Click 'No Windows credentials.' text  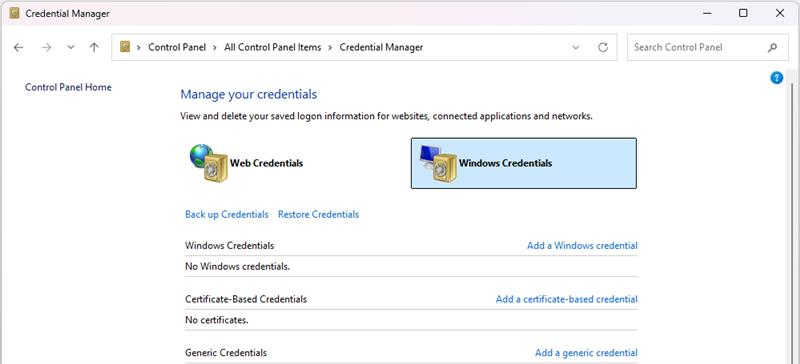tap(237, 266)
